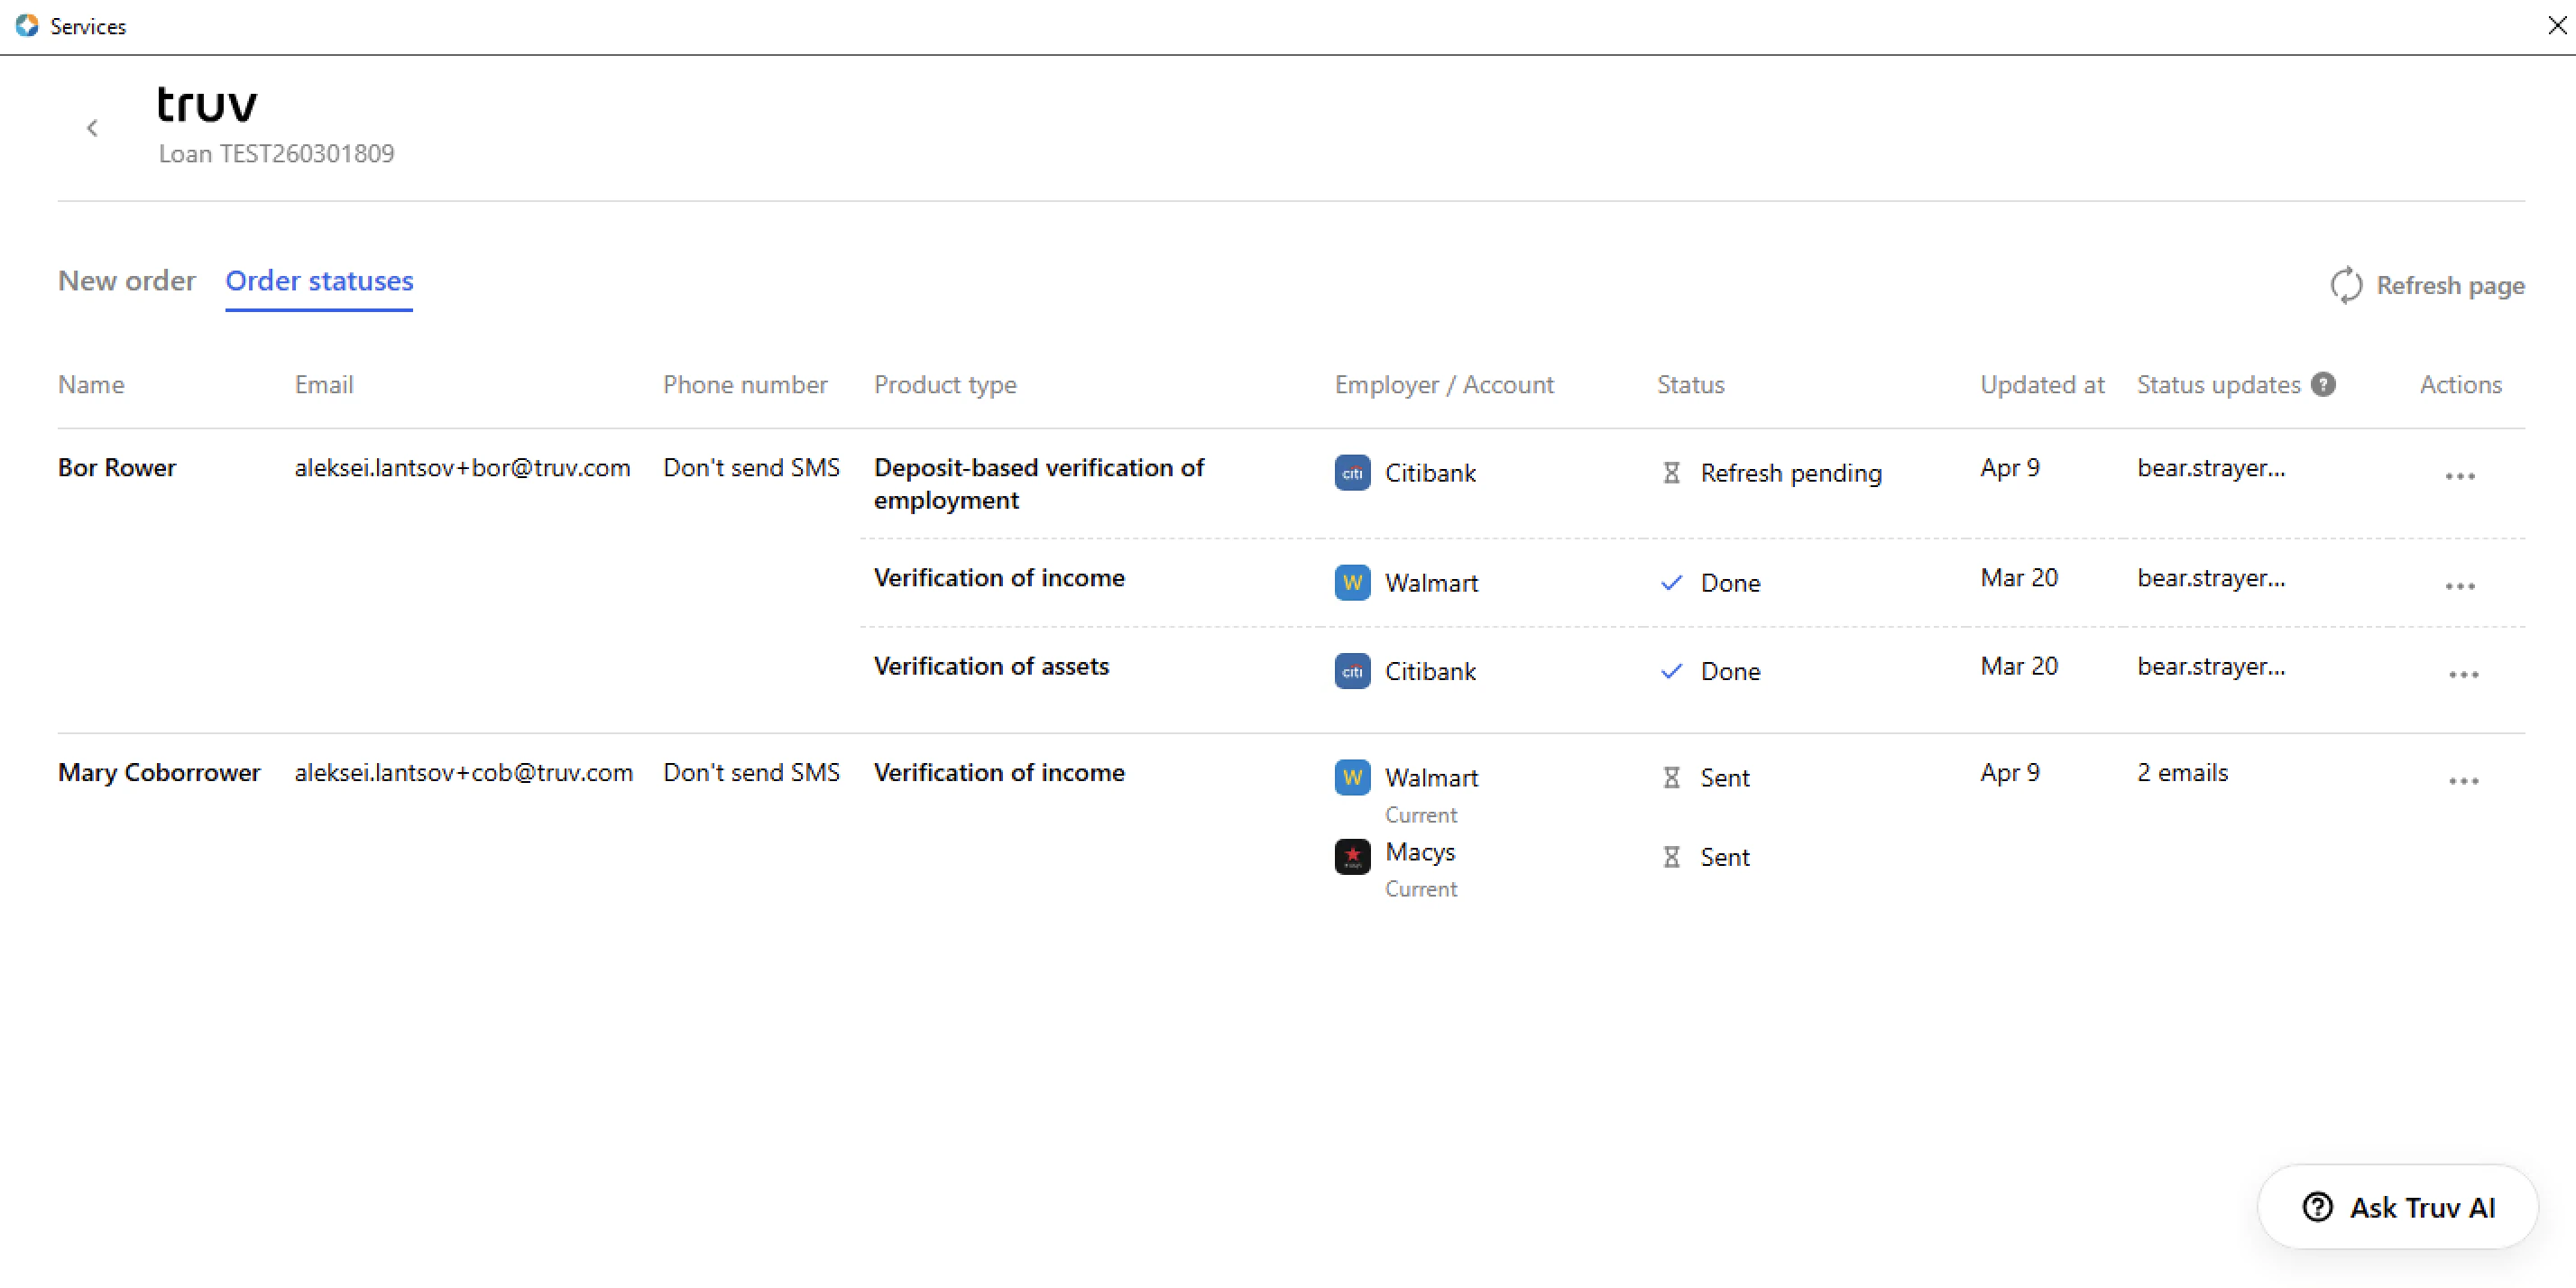Click the checkmark icon beside Done for assets
Image resolution: width=2576 pixels, height=1288 pixels.
click(1670, 671)
